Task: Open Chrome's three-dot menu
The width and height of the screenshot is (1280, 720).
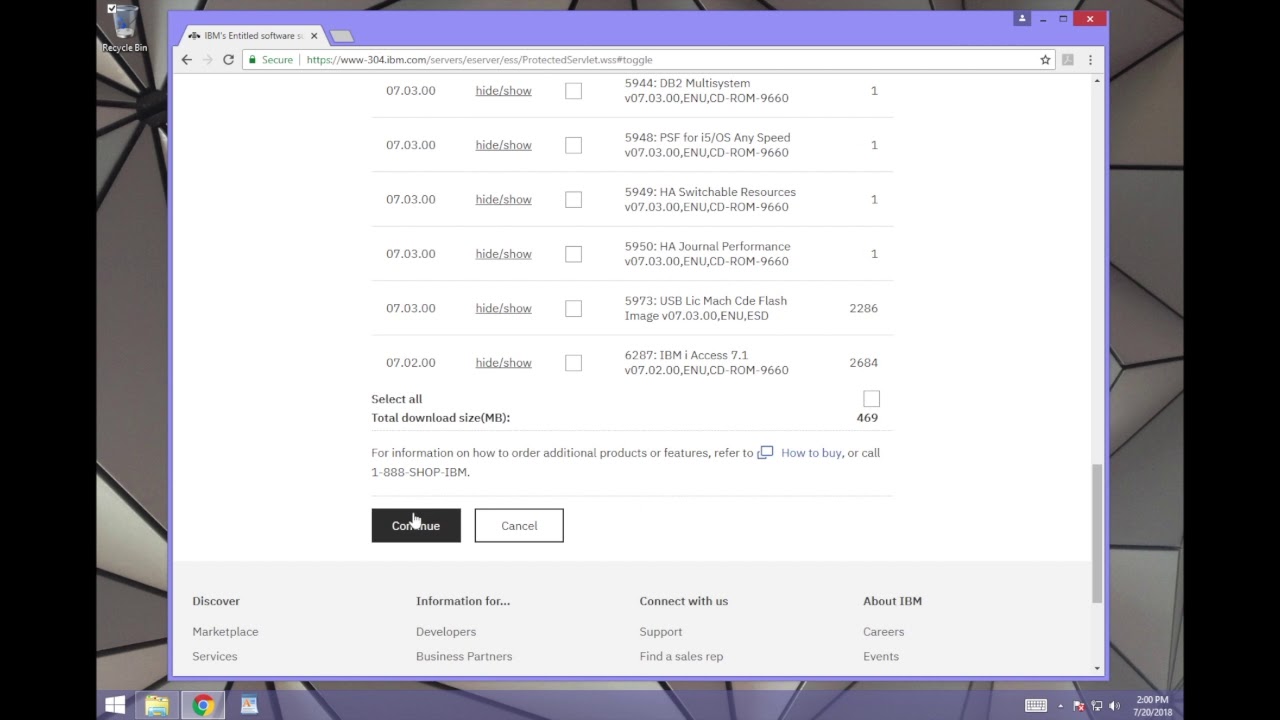Action: [1090, 60]
